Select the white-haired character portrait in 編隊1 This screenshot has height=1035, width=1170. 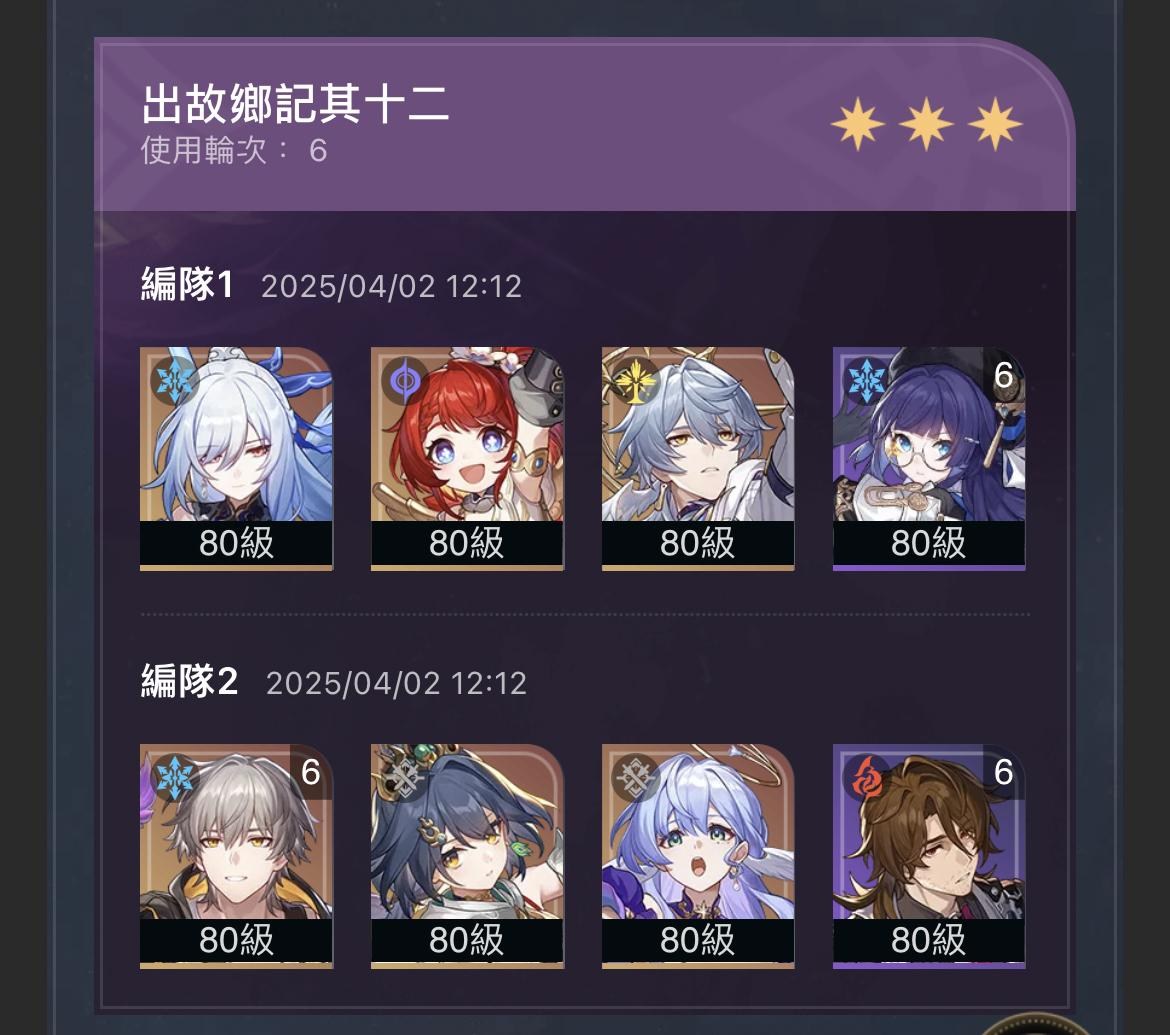coord(236,459)
